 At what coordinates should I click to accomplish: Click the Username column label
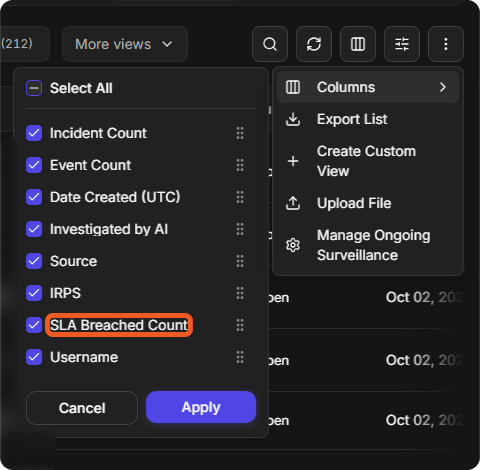click(x=84, y=357)
